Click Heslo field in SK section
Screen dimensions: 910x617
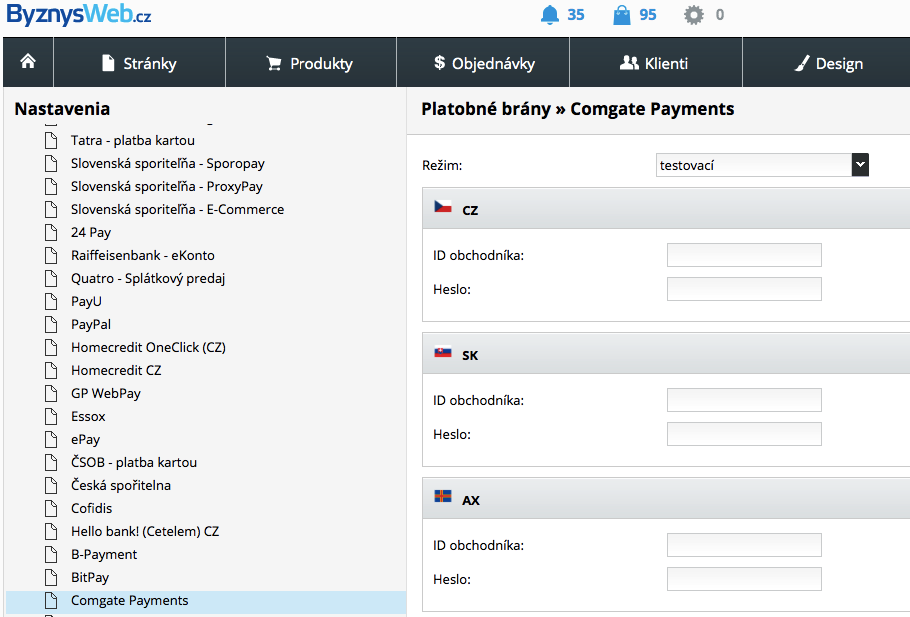click(x=744, y=434)
